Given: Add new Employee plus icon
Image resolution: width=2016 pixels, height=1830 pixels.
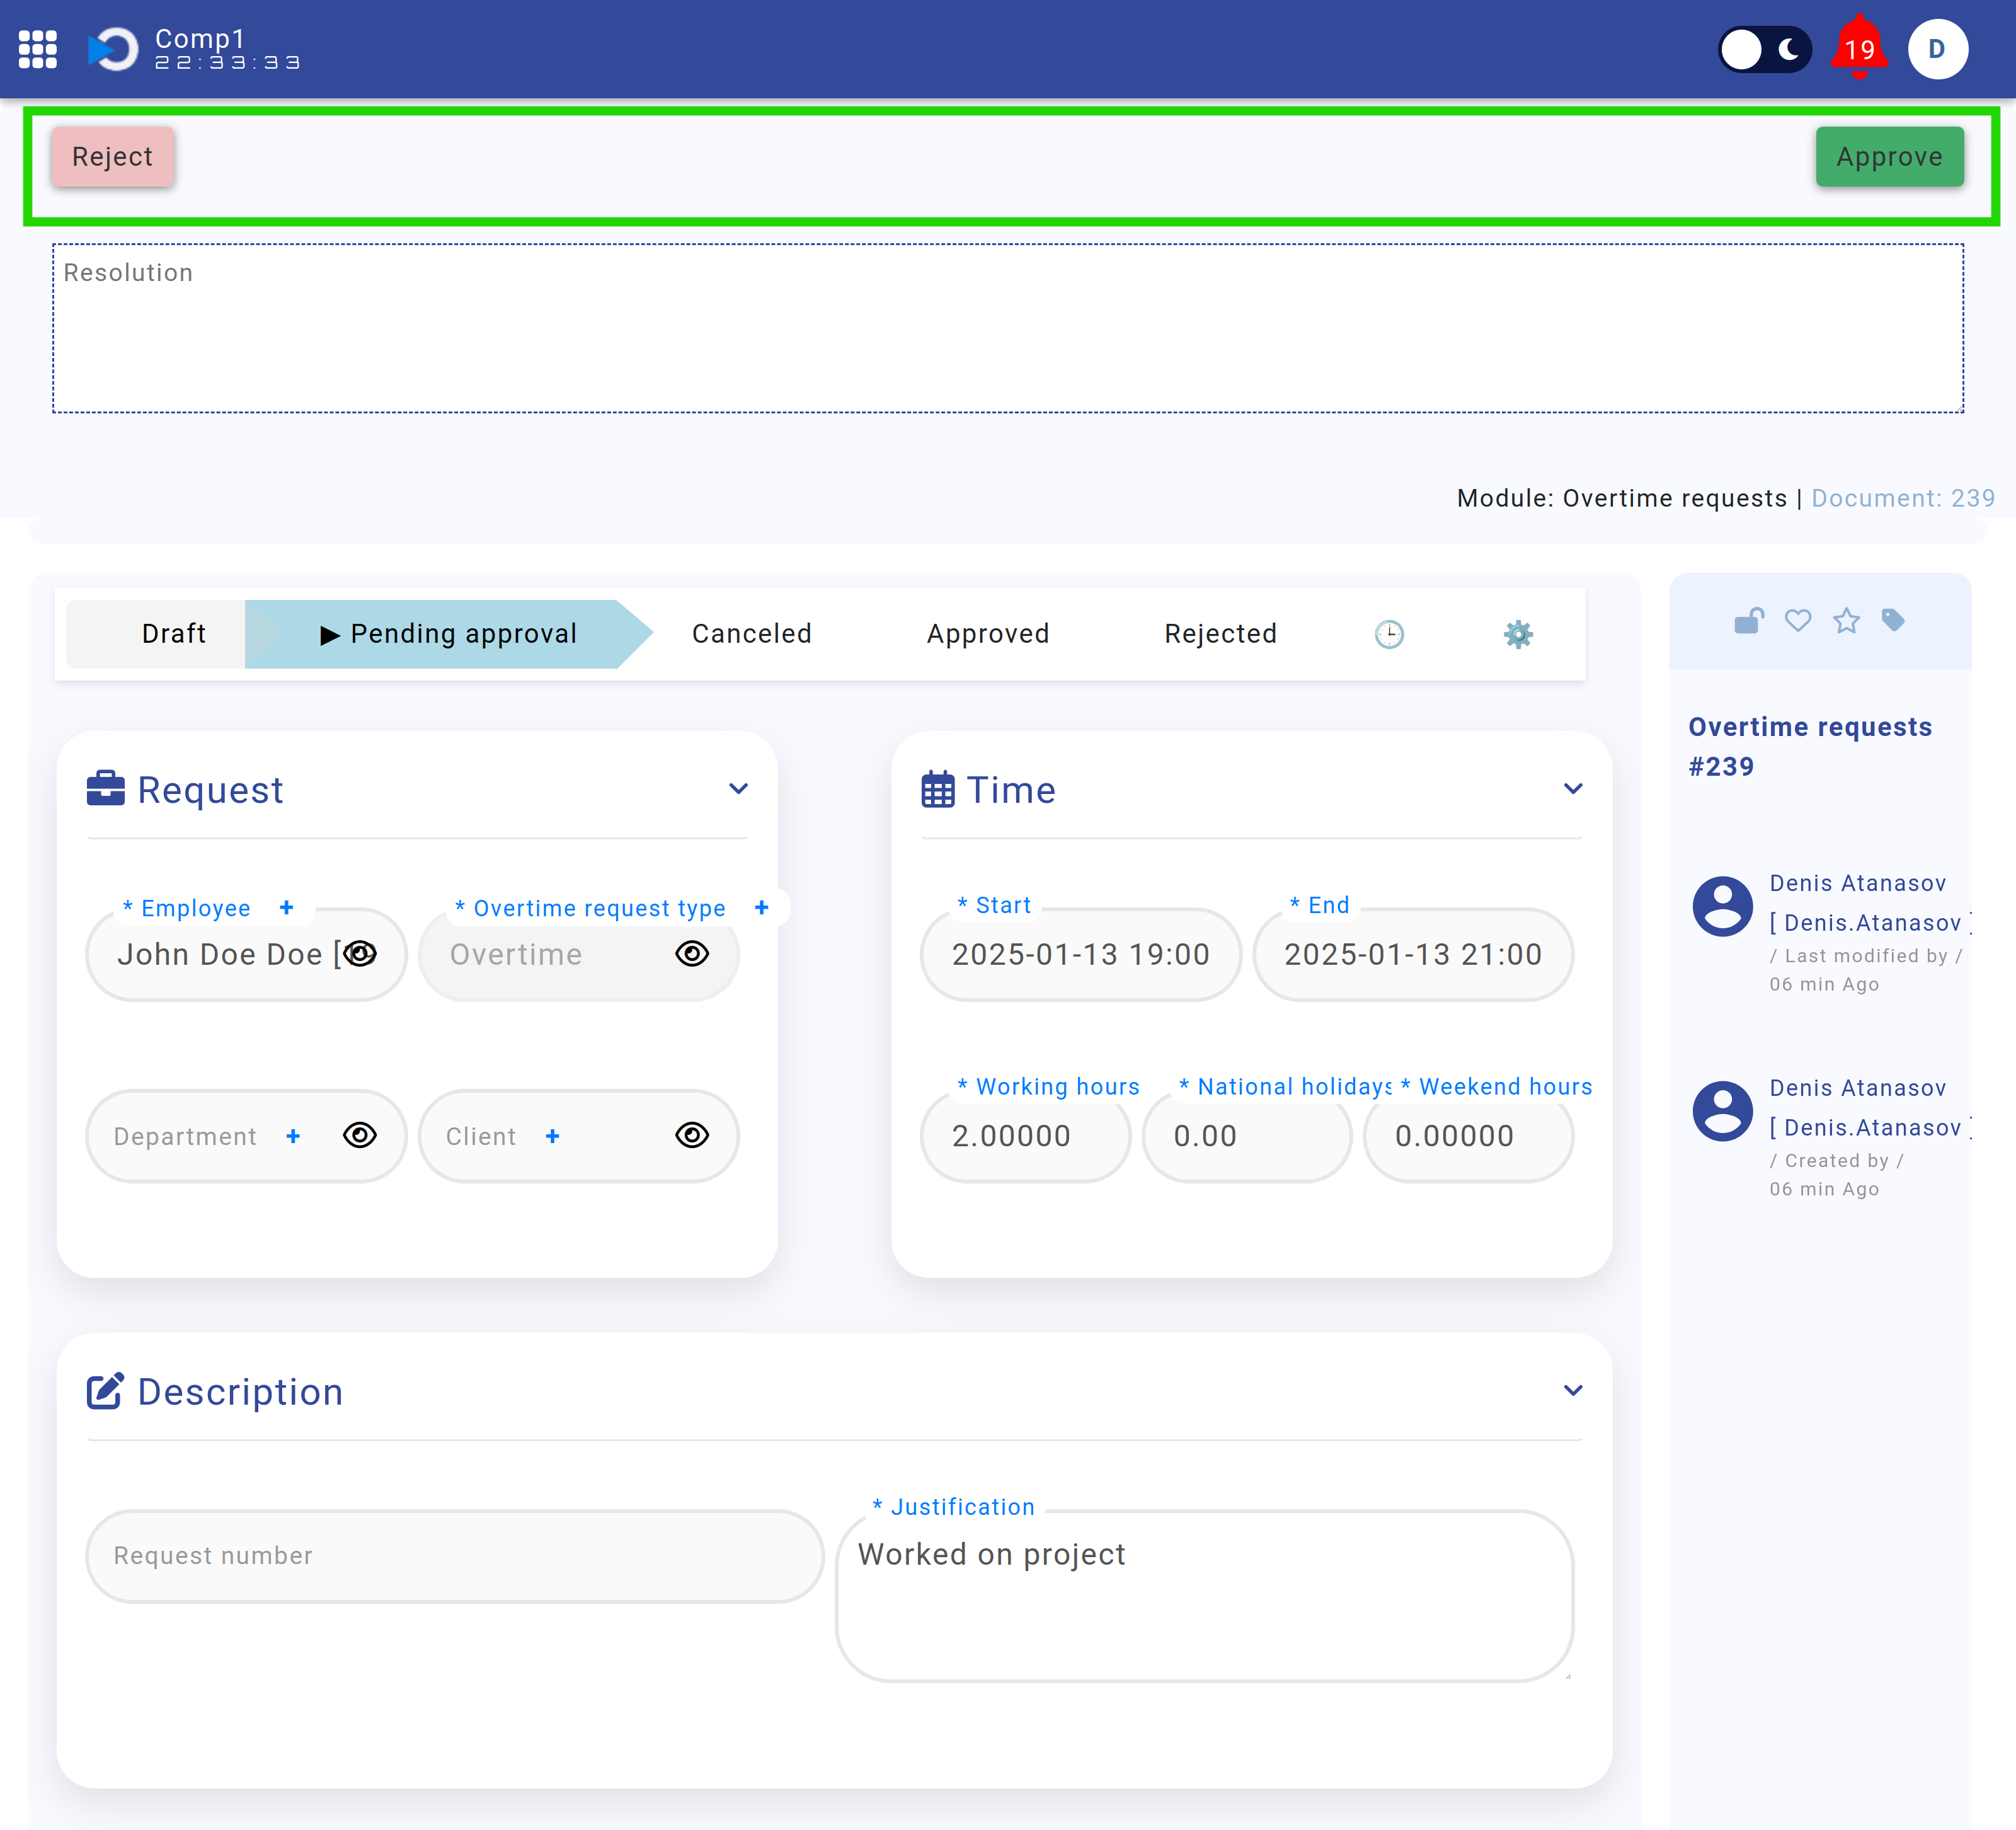Looking at the screenshot, I should (286, 908).
